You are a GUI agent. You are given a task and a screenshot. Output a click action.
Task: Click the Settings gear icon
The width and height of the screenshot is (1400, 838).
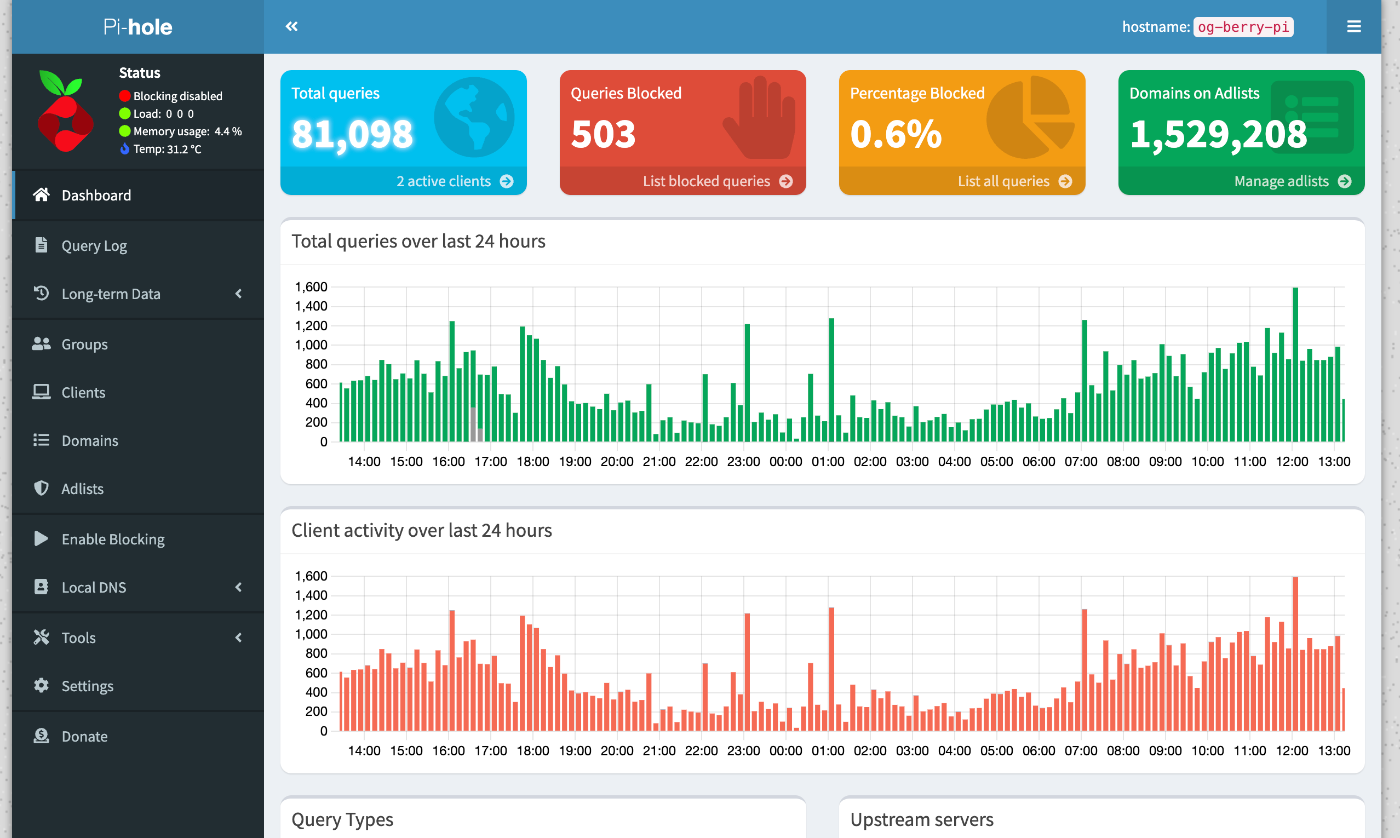coord(41,686)
